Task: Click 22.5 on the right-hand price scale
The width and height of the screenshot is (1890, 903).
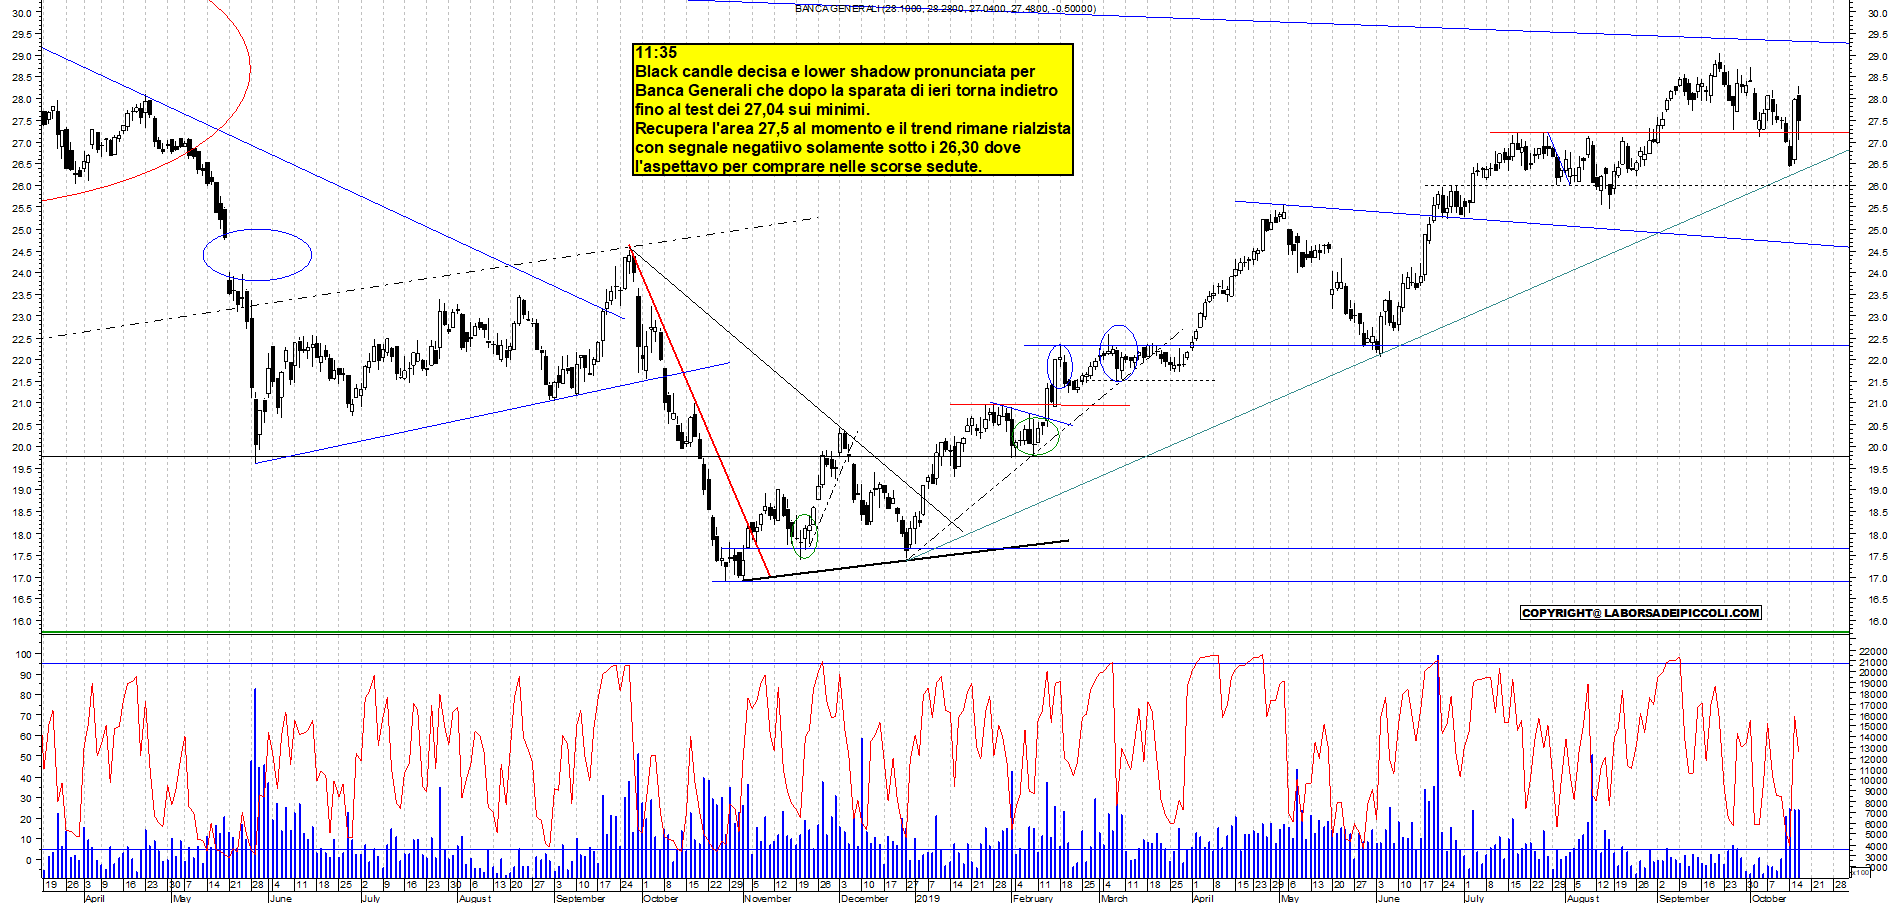Action: 1876,339
